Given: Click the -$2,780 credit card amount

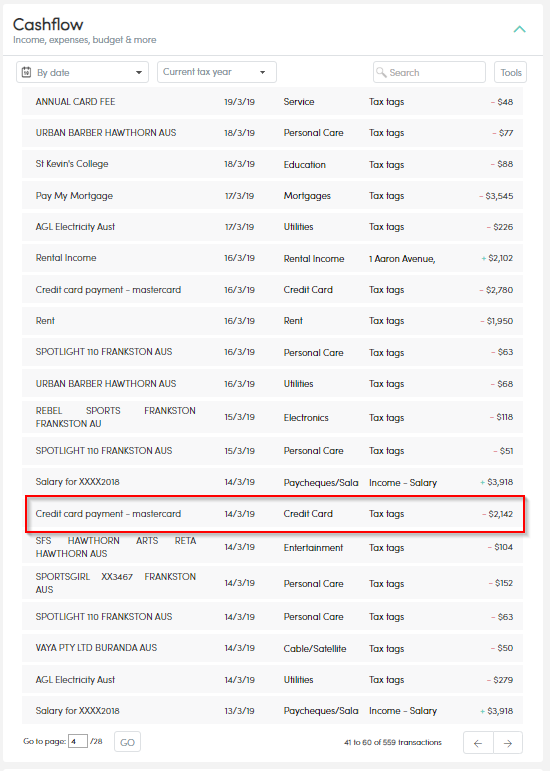Looking at the screenshot, I should [496, 290].
